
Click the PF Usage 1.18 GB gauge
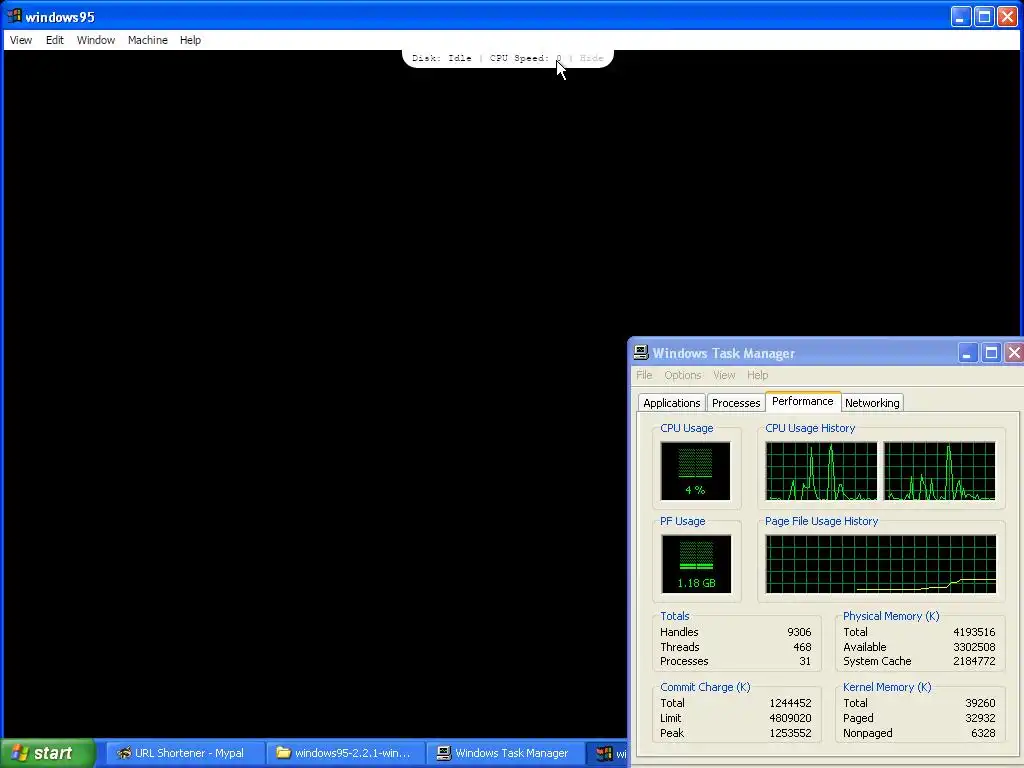696,564
